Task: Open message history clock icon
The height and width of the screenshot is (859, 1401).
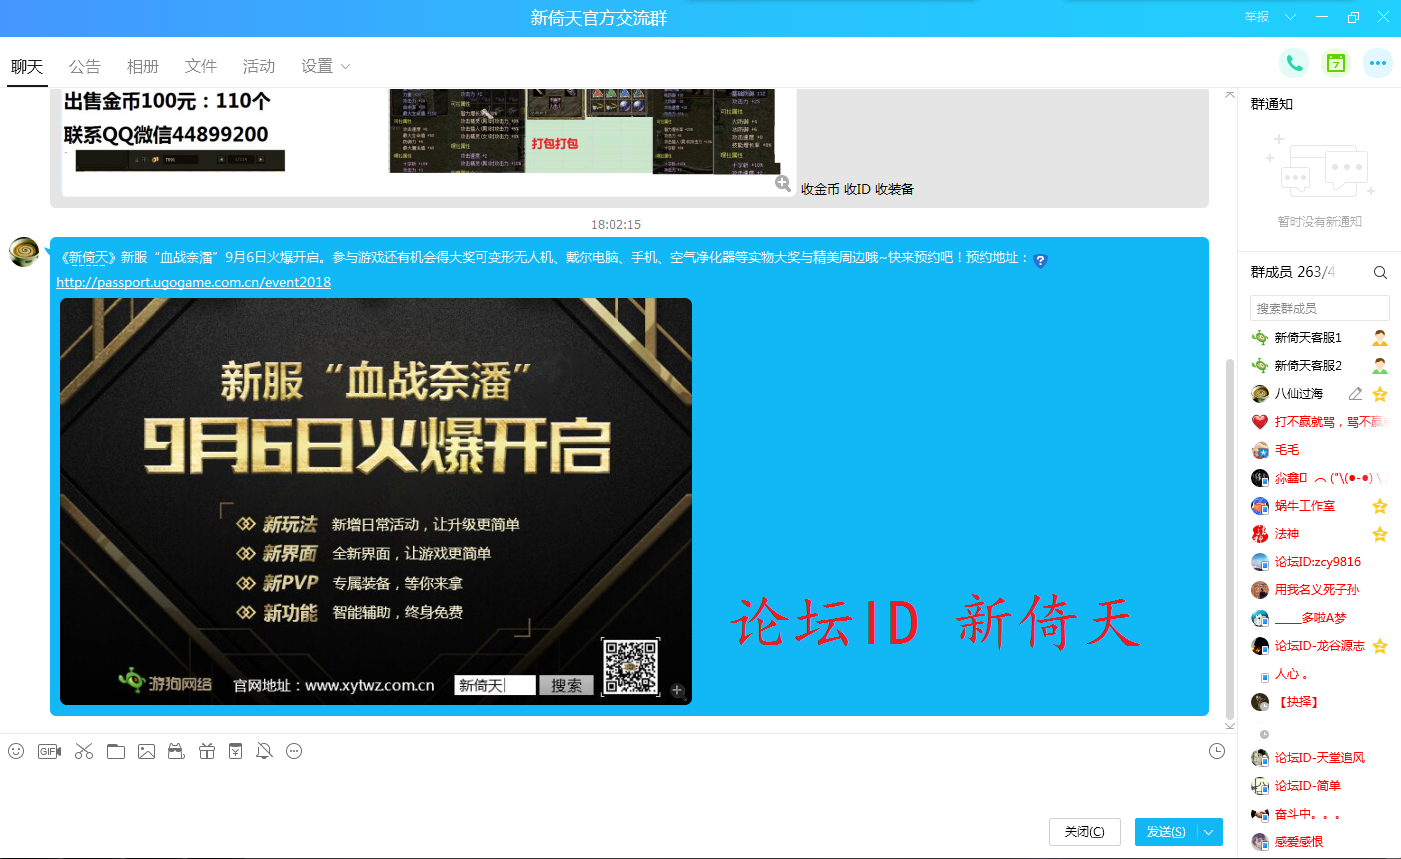Action: tap(1217, 751)
